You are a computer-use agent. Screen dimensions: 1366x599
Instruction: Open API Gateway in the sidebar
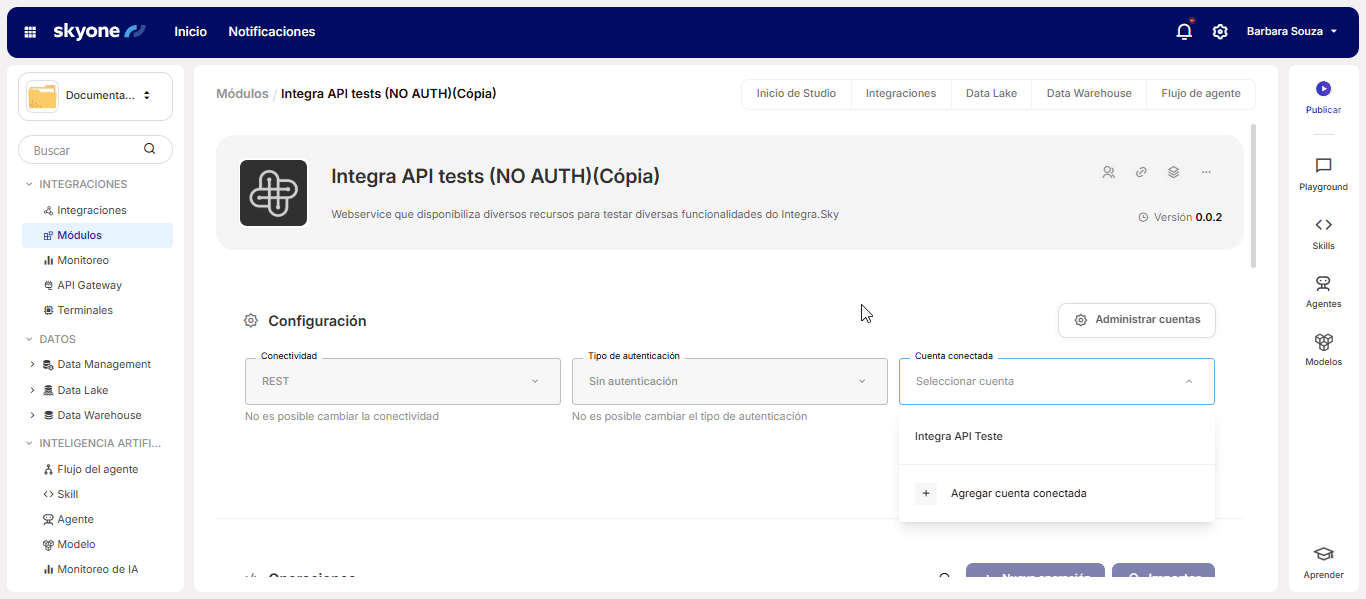(x=89, y=285)
